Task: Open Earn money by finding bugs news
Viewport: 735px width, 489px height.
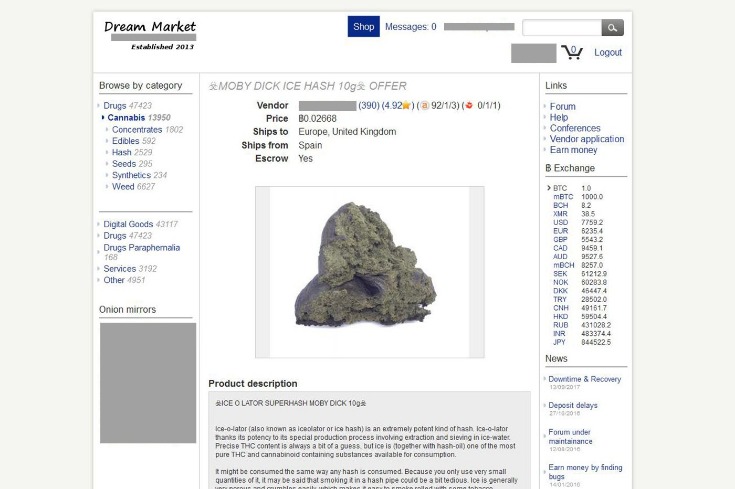Action: tap(585, 472)
